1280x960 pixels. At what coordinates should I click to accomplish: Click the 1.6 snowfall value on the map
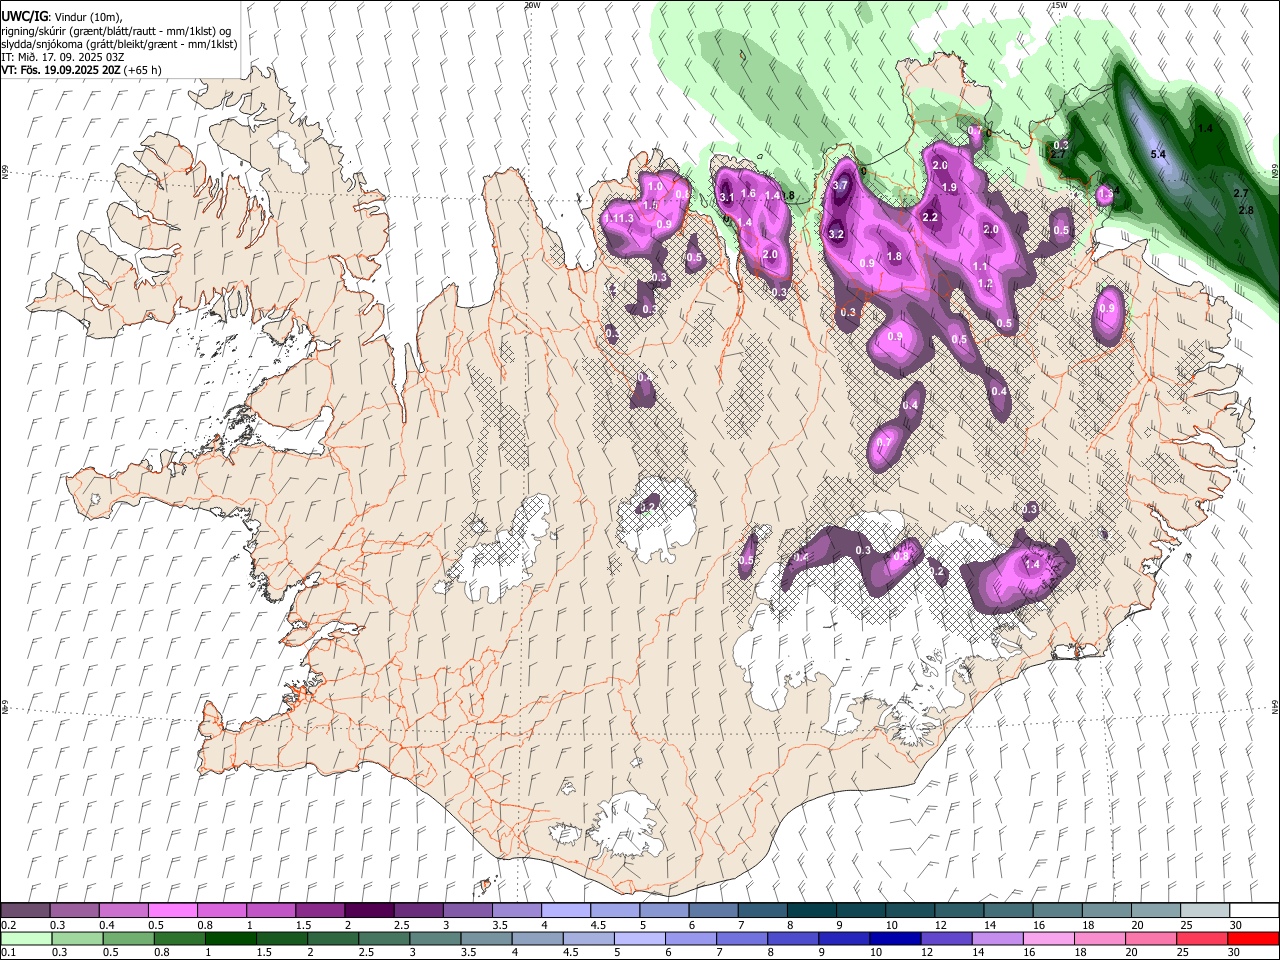coord(747,193)
